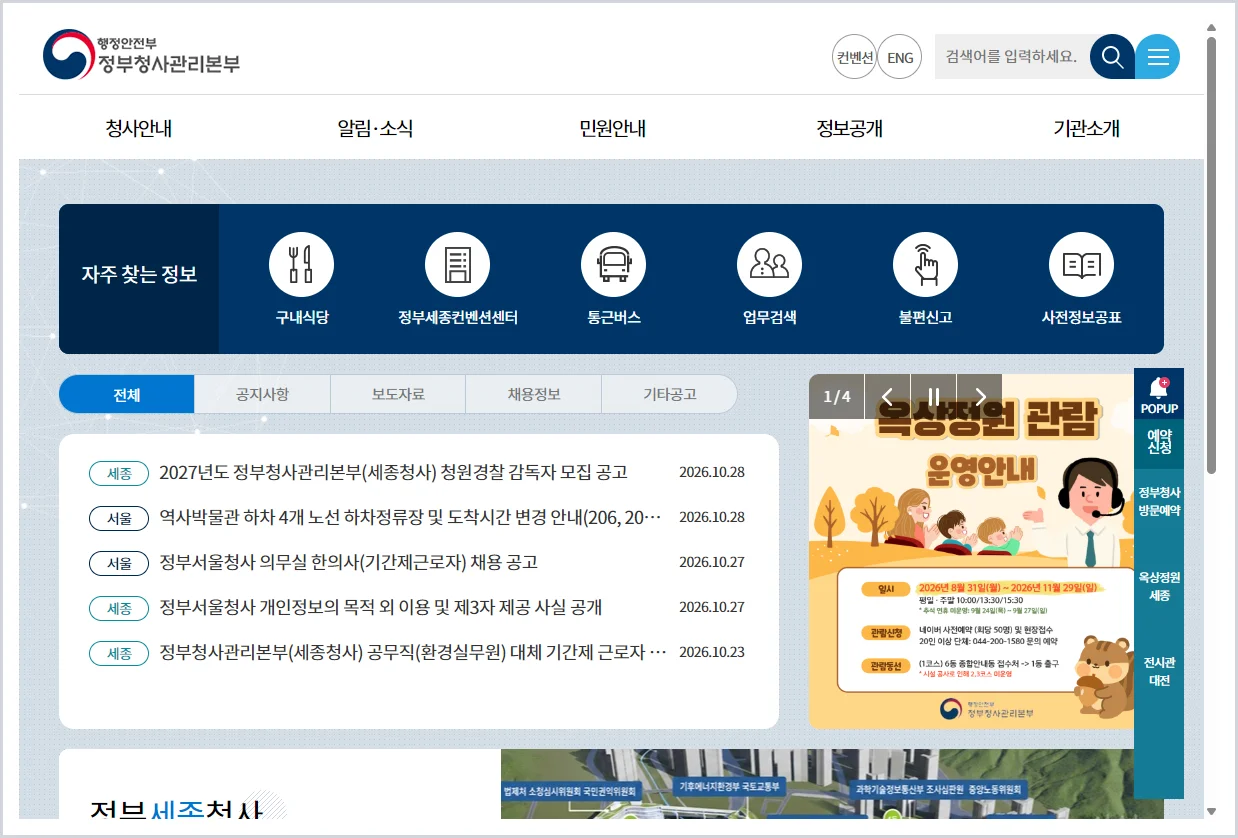Click the page vertical scrollbar thumb
1238x838 pixels.
tap(1212, 254)
